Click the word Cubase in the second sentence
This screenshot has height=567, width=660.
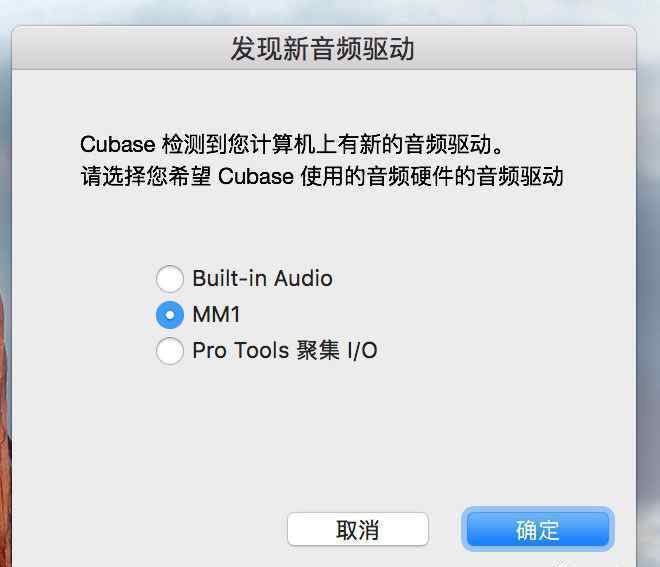coord(256,176)
